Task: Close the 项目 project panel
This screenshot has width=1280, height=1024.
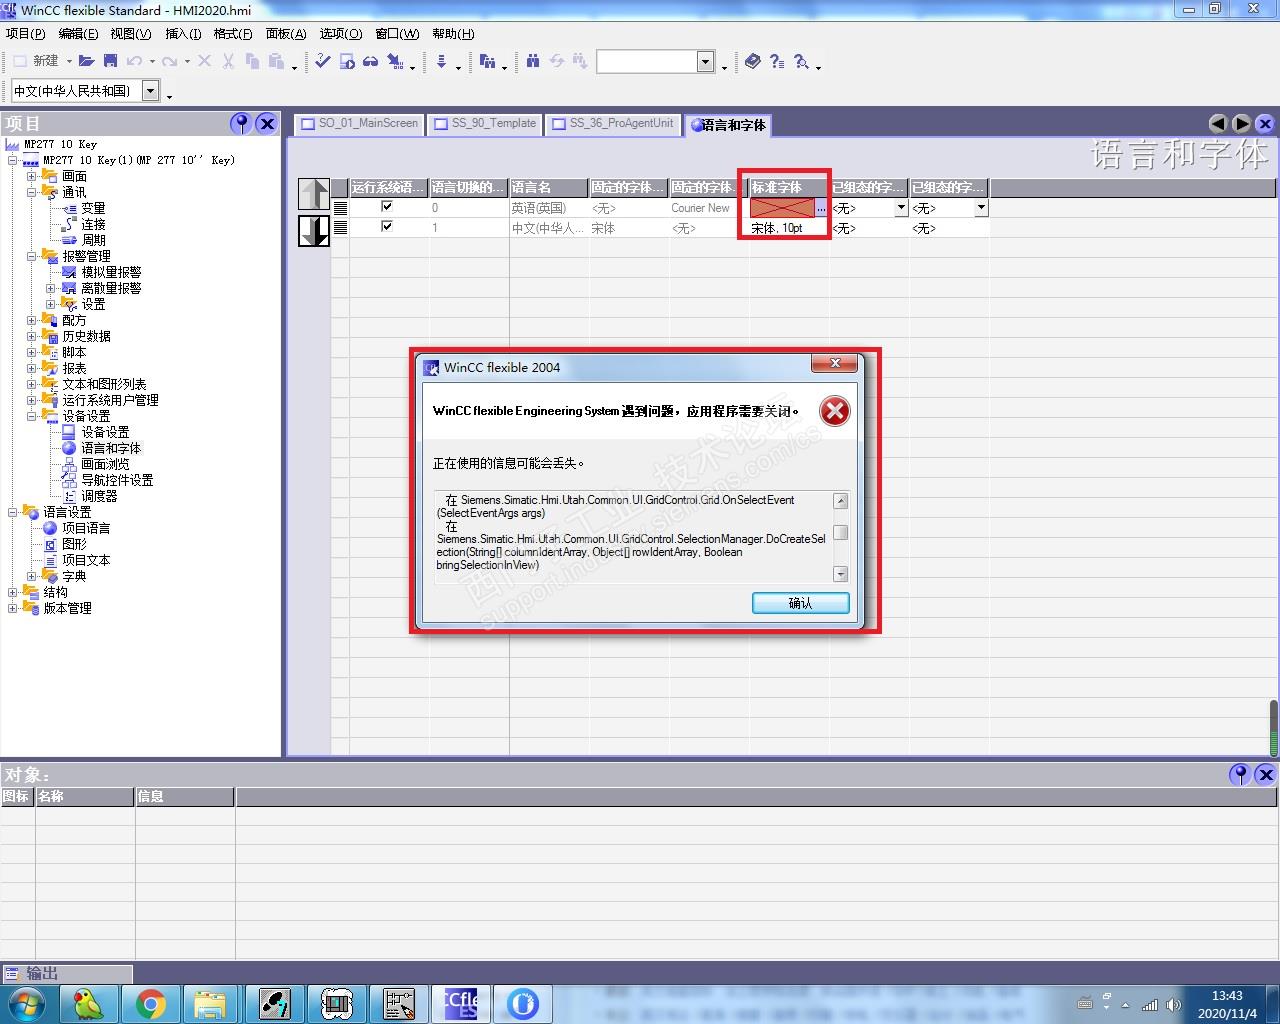Action: click(266, 123)
